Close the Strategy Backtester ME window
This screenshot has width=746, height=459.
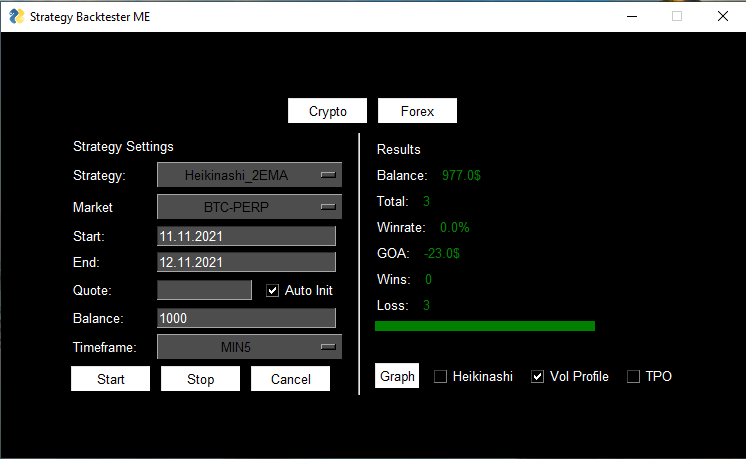tap(722, 16)
